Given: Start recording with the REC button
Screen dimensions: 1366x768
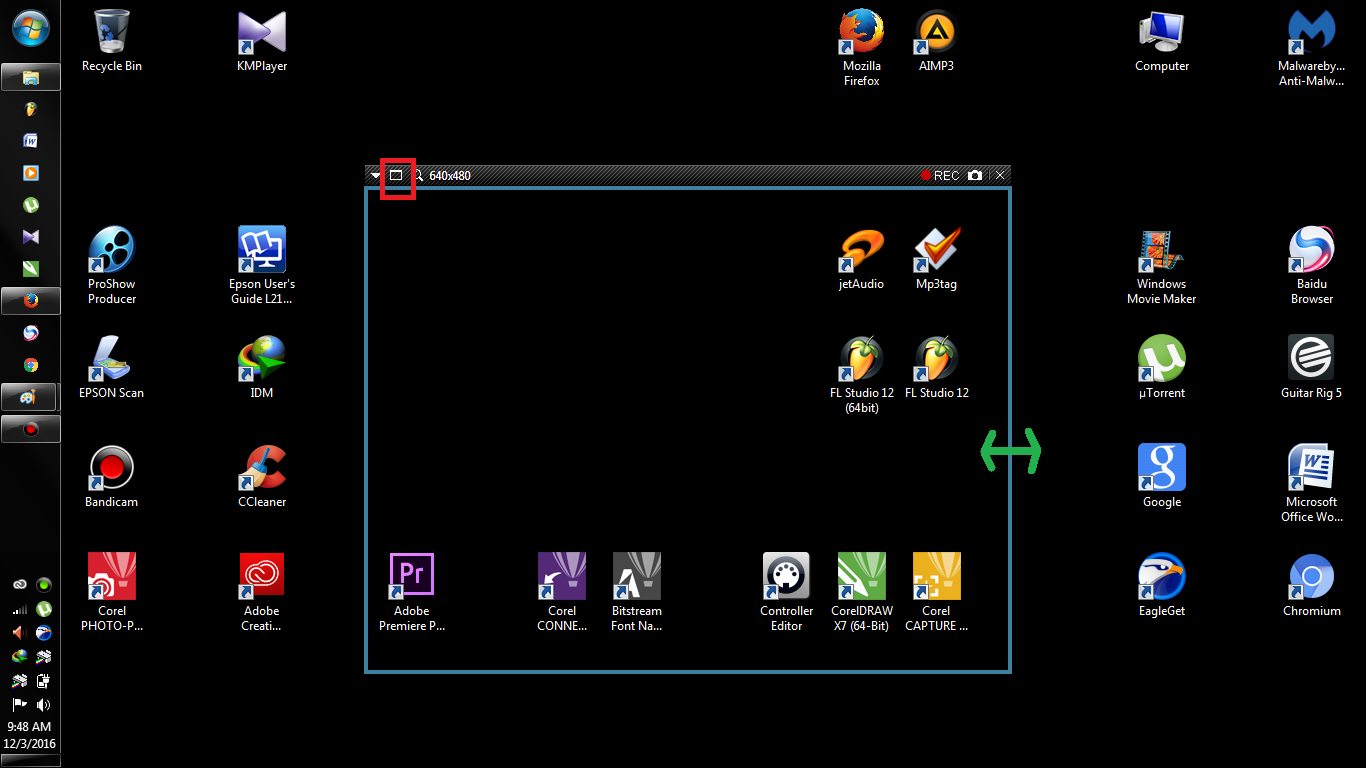Looking at the screenshot, I should [x=940, y=175].
